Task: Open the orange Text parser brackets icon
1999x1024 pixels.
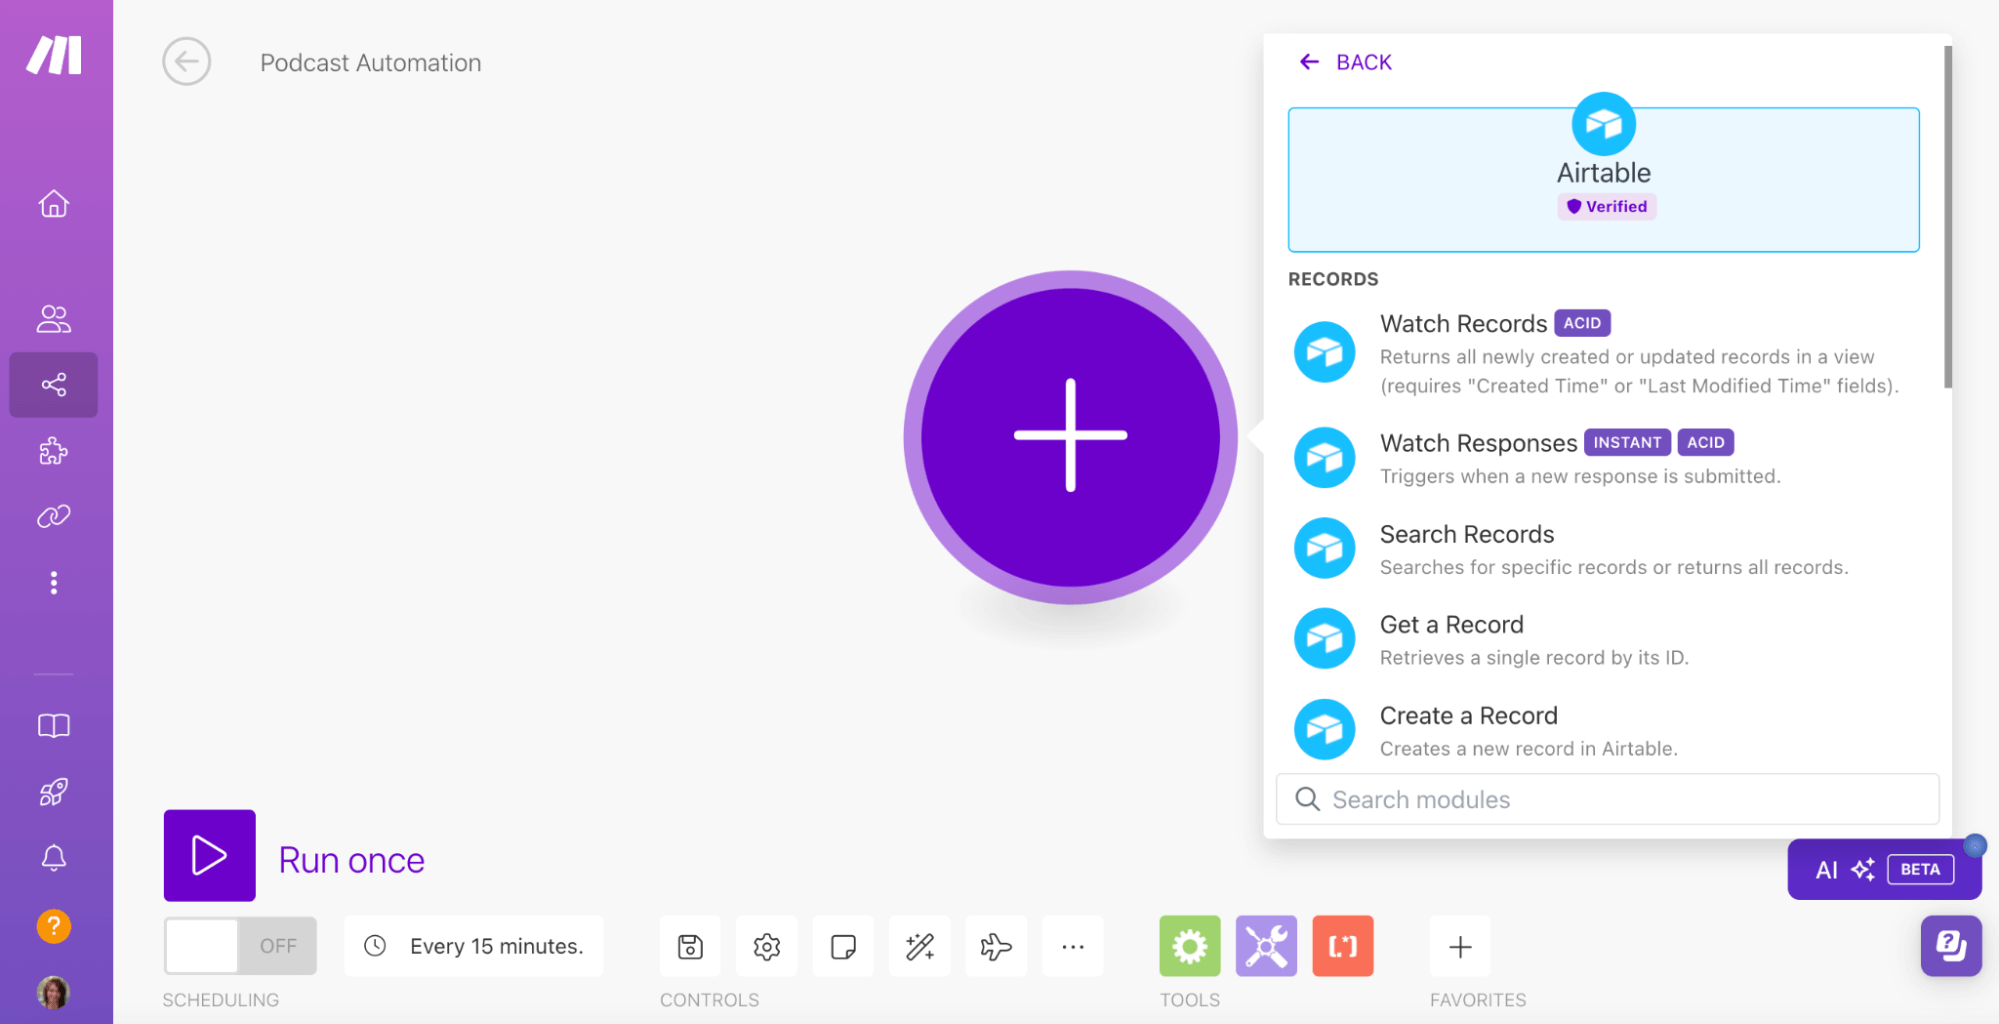Action: point(1343,946)
